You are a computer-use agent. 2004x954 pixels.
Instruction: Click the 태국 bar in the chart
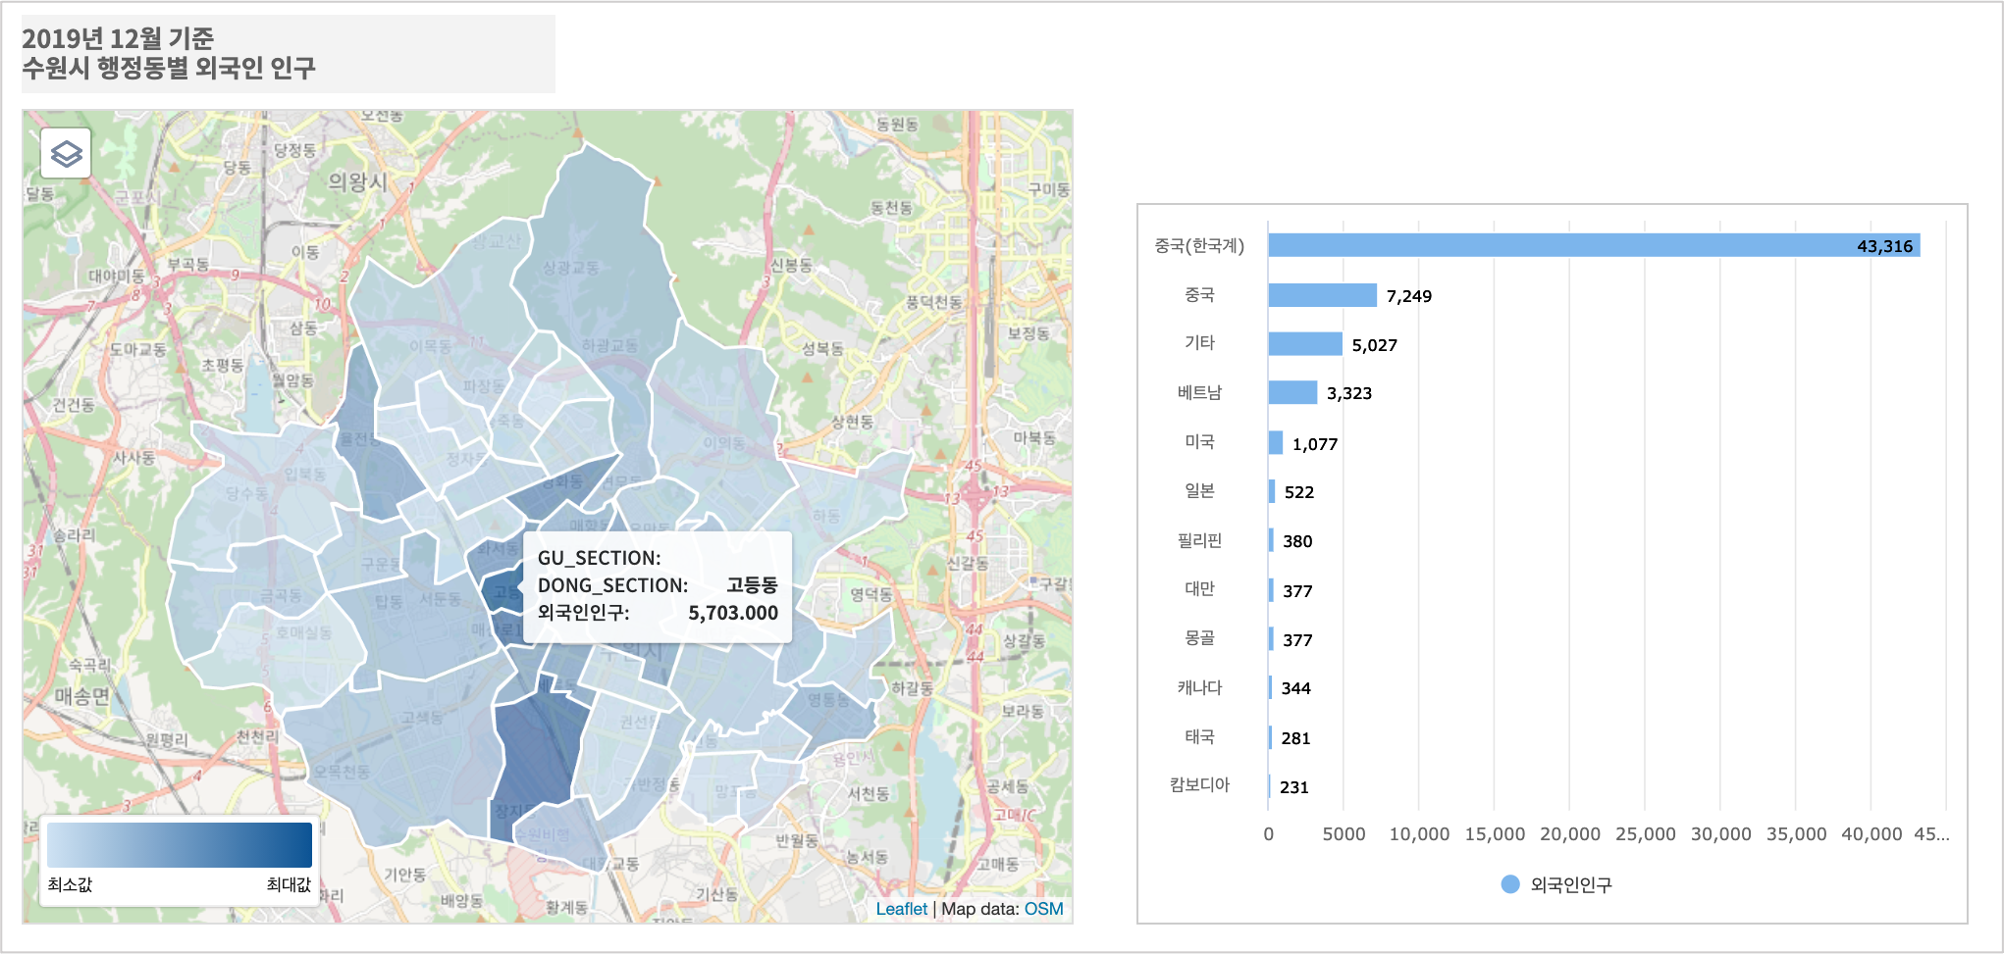pos(1270,737)
